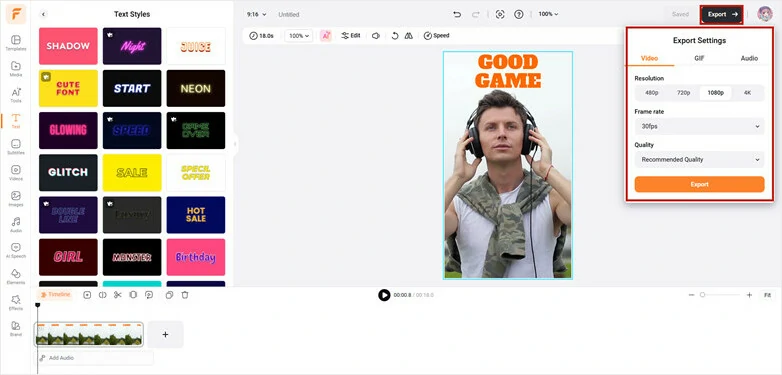The width and height of the screenshot is (782, 375).
Task: Click the 18.0s duration button
Action: tap(262, 36)
